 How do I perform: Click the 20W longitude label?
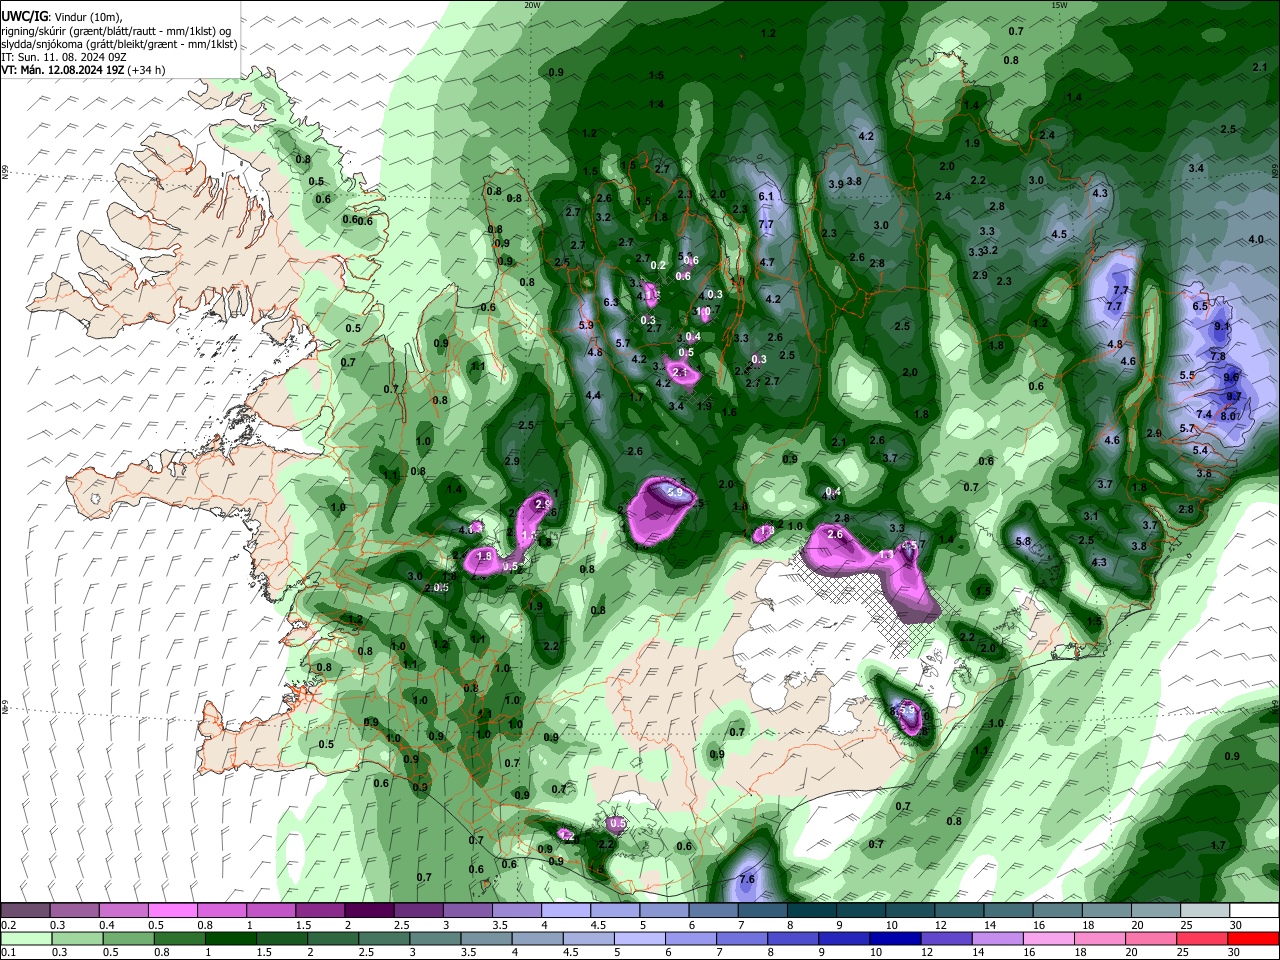point(532,4)
